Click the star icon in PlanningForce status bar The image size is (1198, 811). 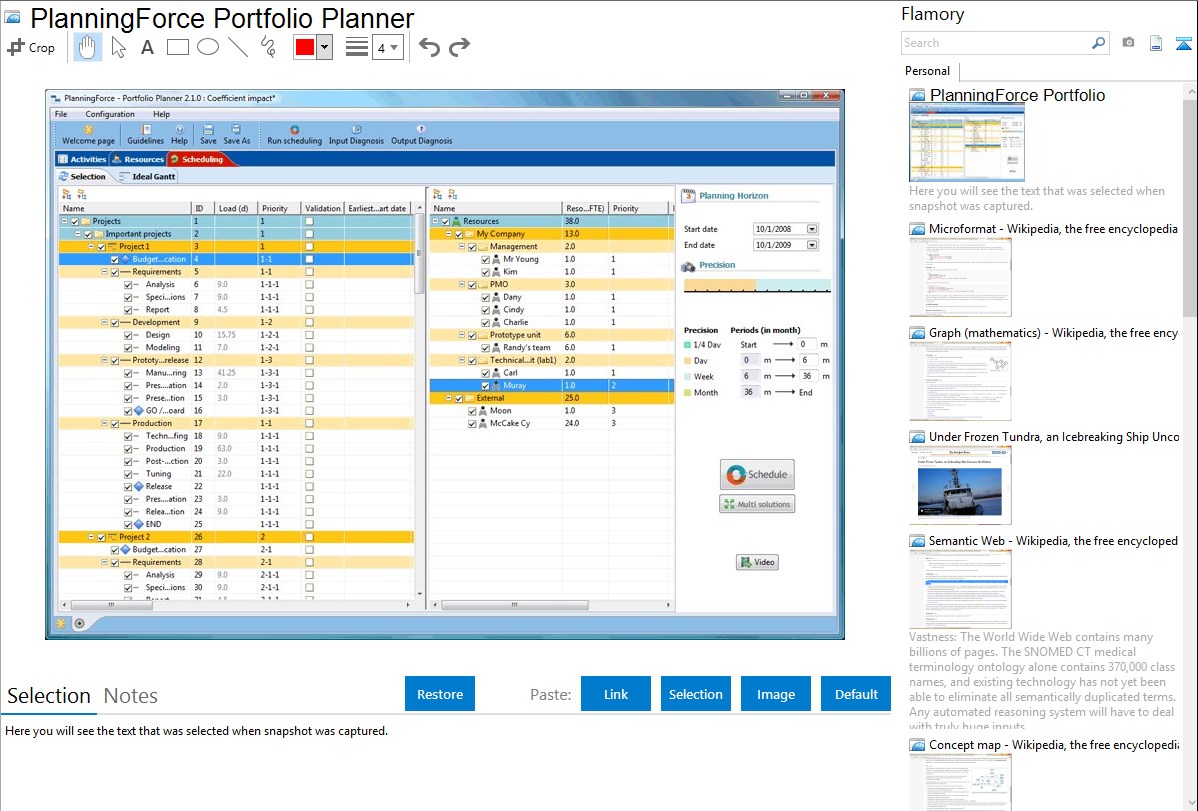[60, 624]
